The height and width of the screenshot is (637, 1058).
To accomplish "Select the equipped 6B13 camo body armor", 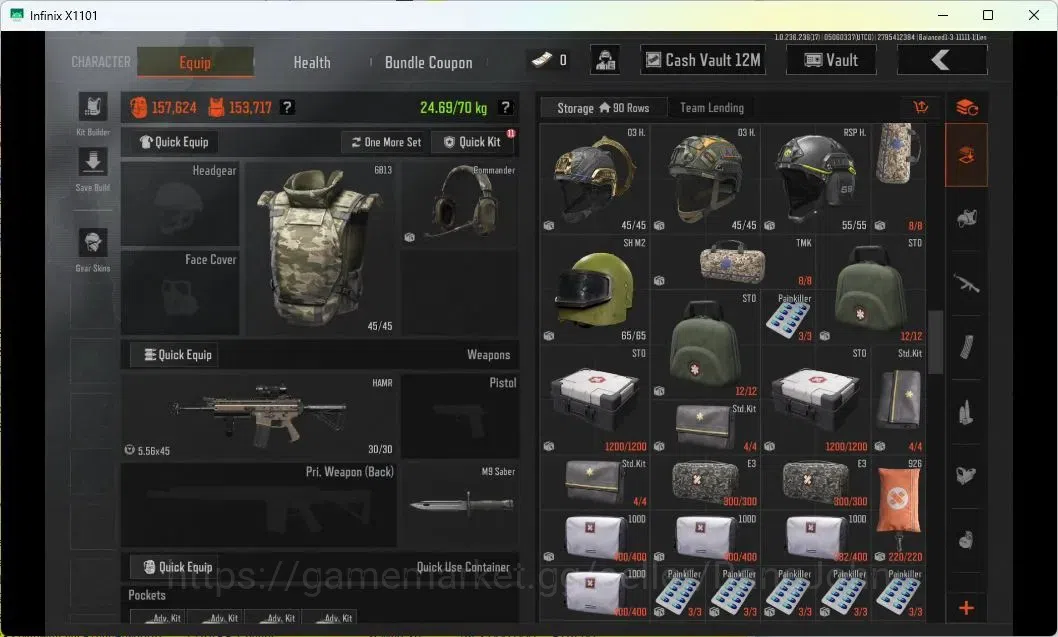I will pos(320,248).
